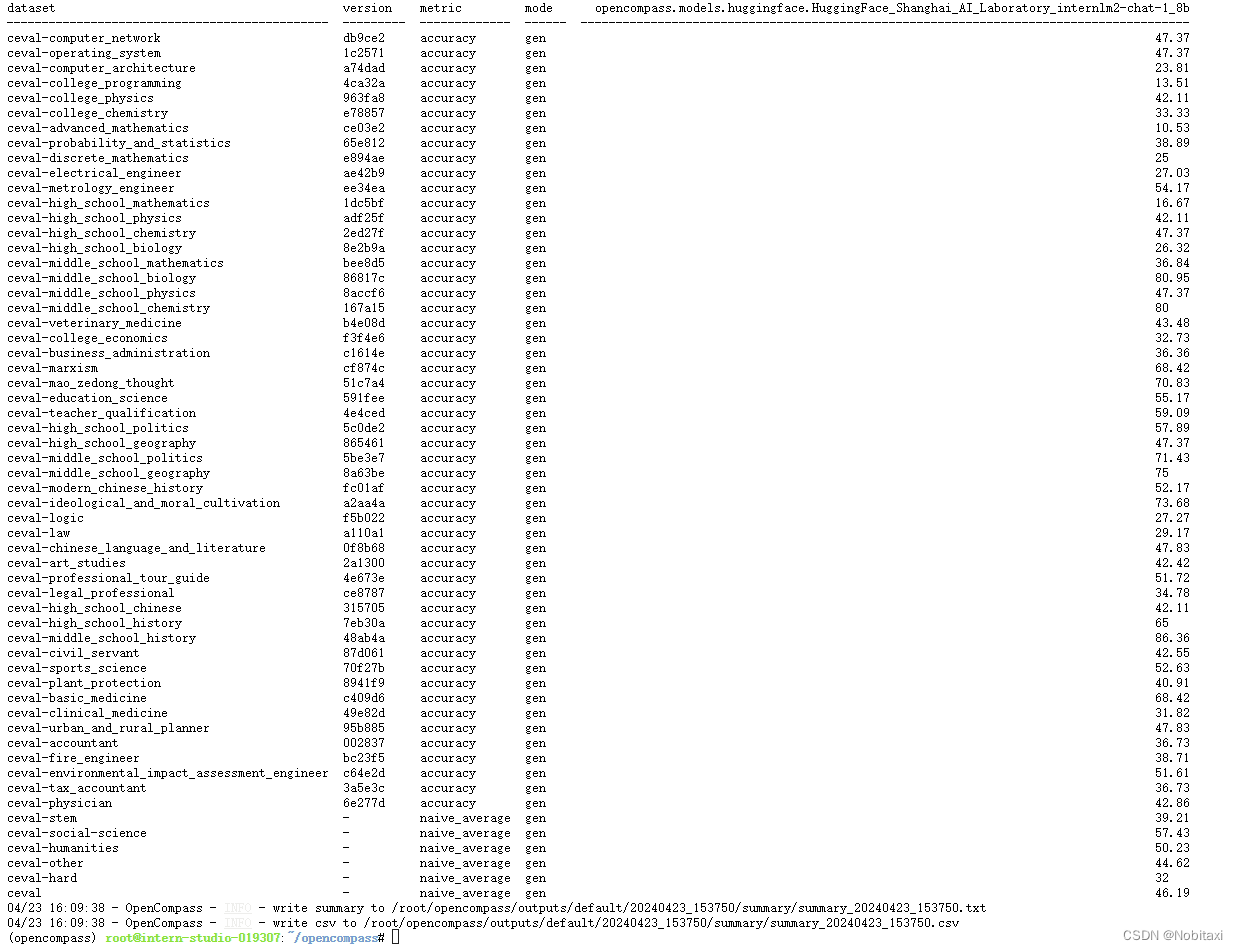Click score 57.43 for ceval-social-science
Image resolution: width=1238 pixels, height=950 pixels.
(1172, 833)
